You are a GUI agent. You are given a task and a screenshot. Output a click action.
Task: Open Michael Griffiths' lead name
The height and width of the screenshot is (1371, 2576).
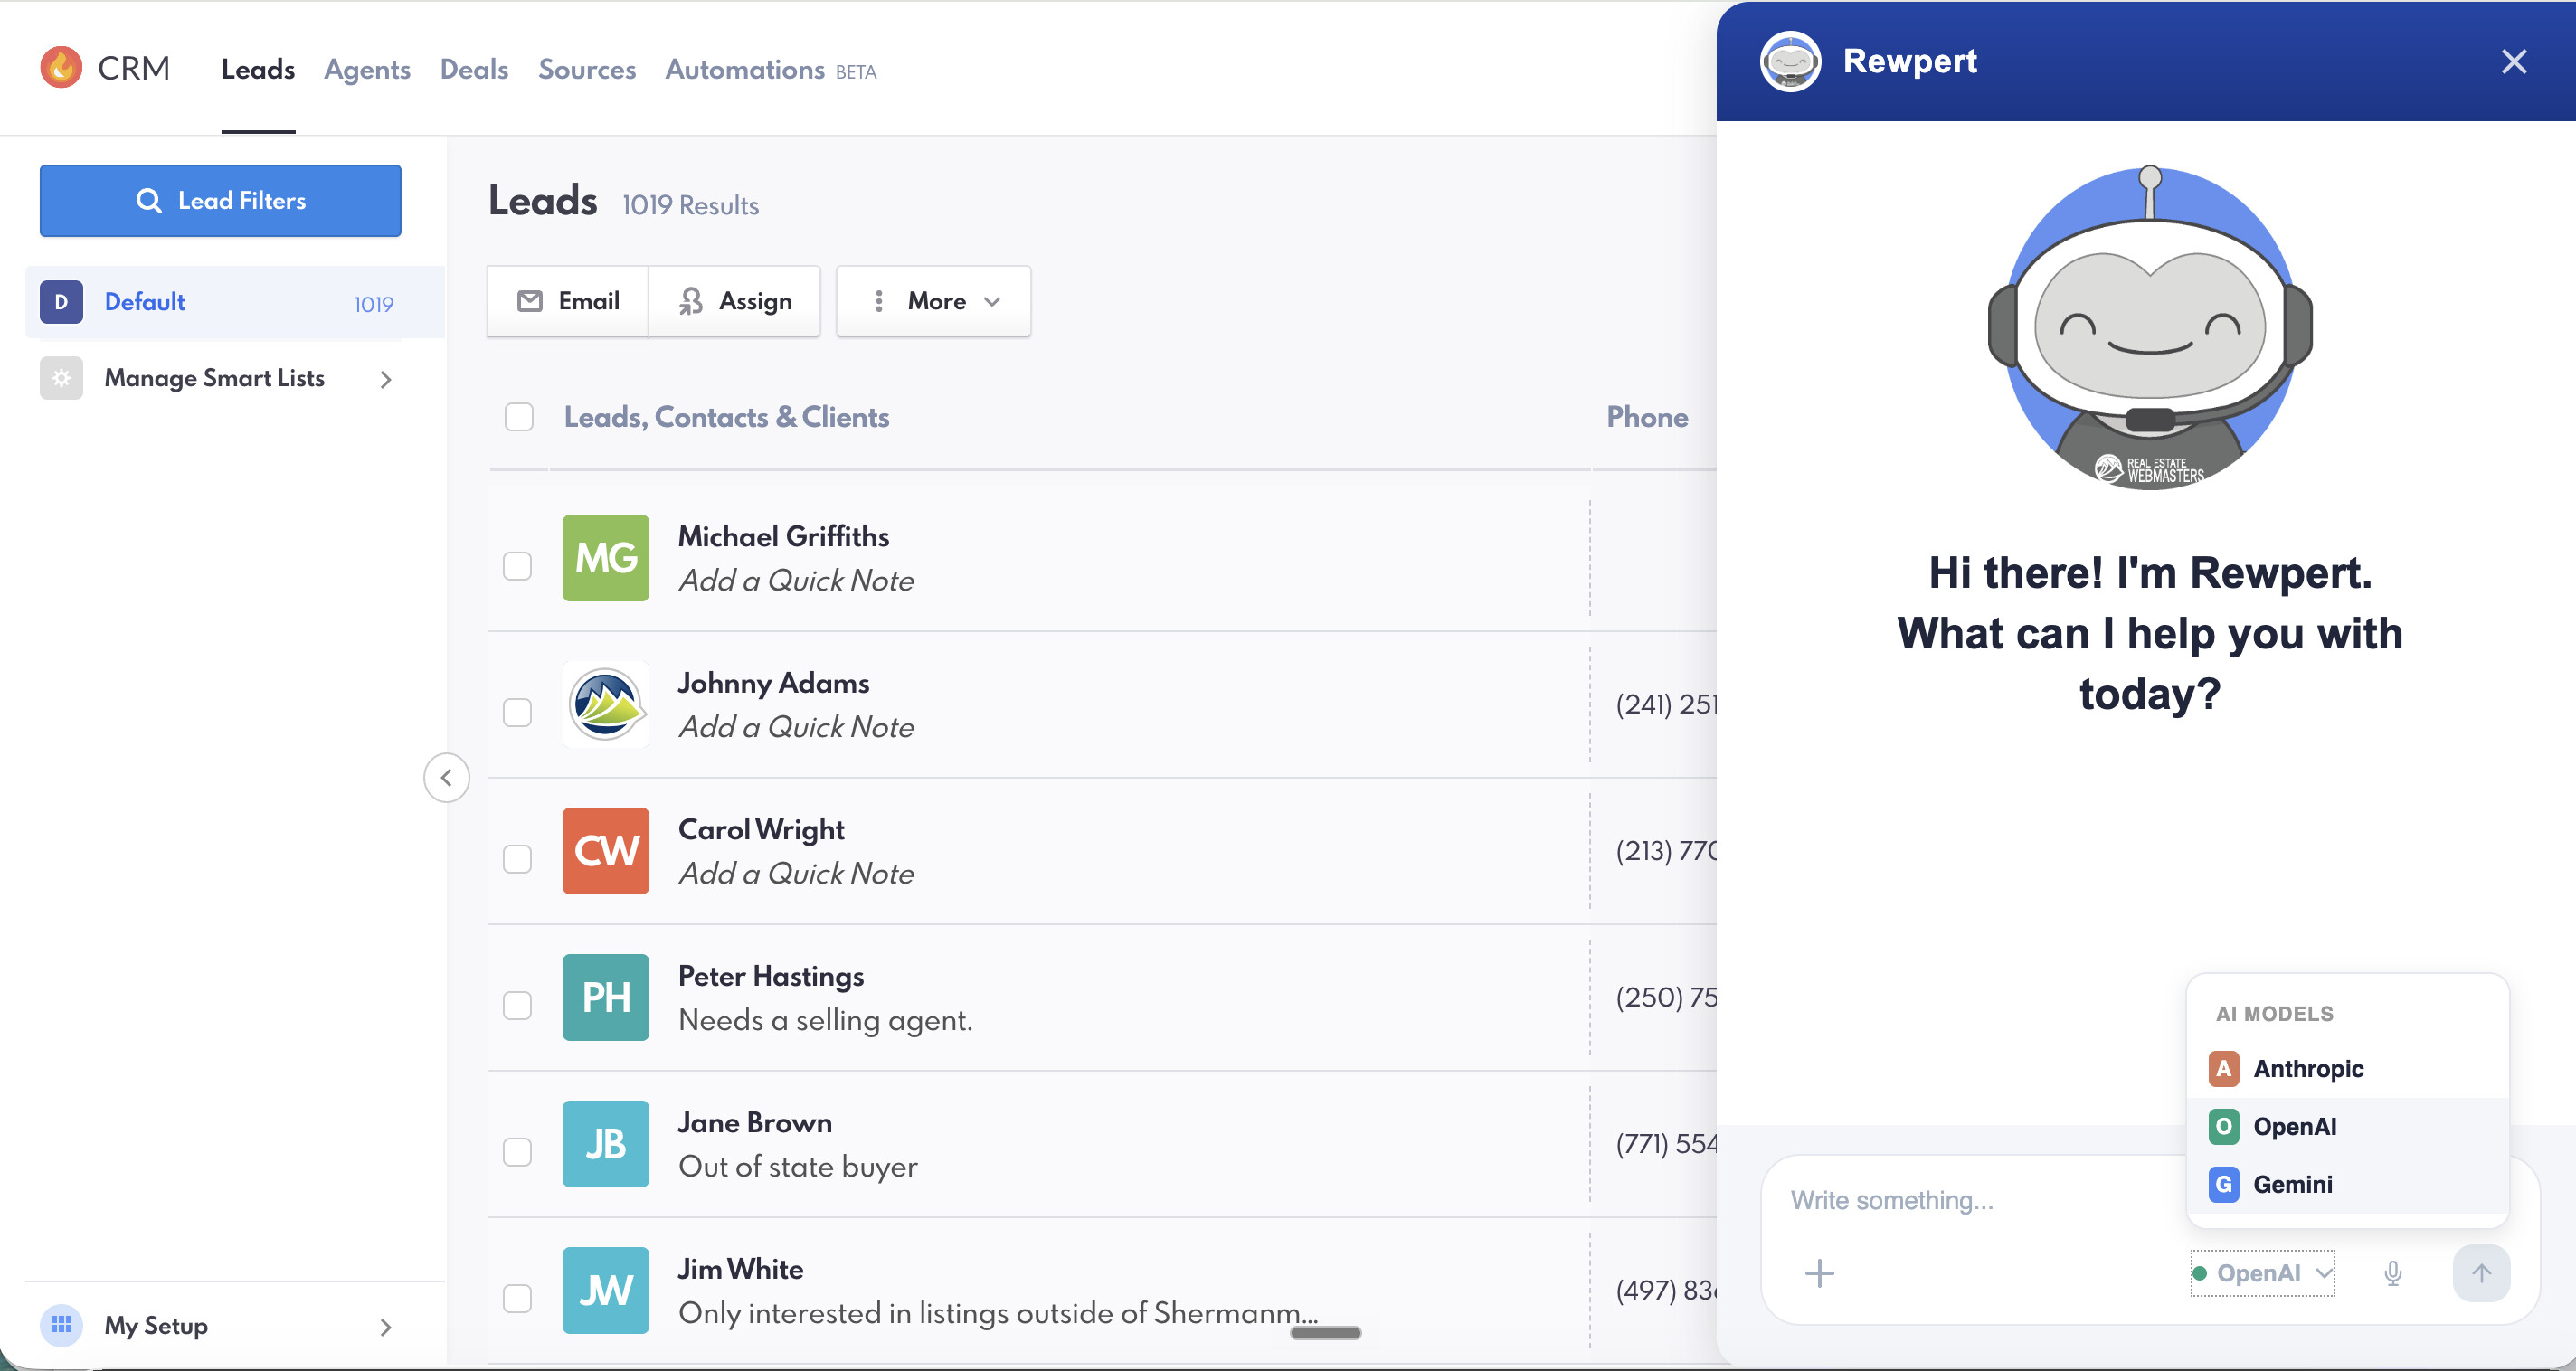point(783,536)
